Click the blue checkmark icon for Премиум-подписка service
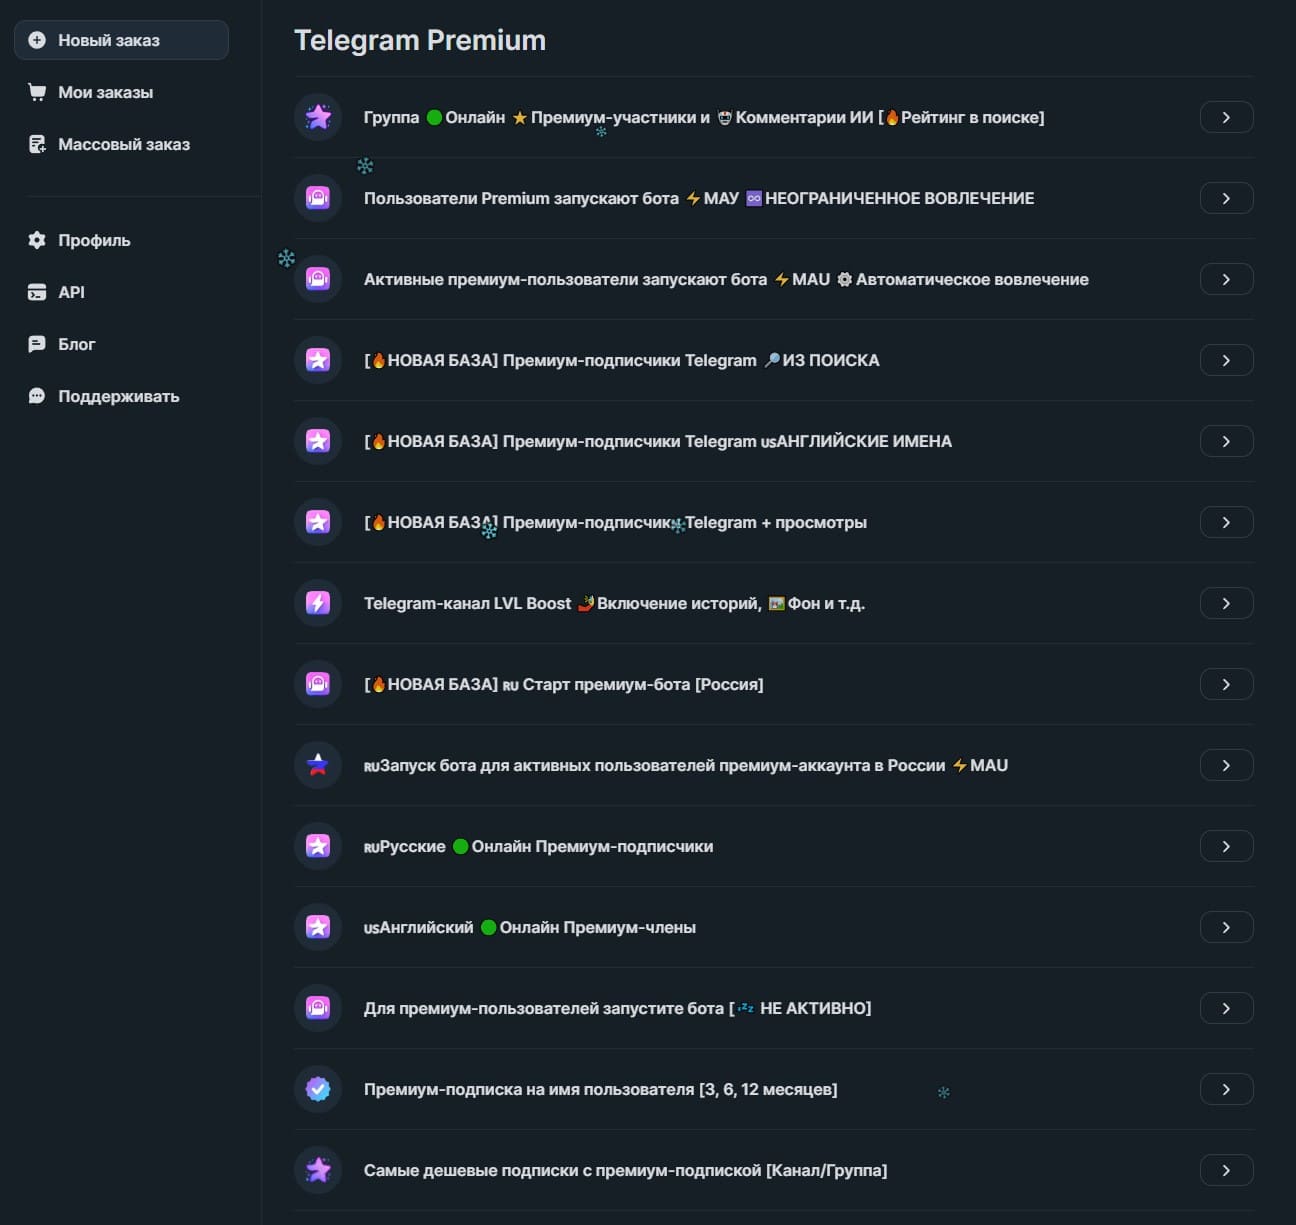Screen dimensions: 1296x1225 317,1089
